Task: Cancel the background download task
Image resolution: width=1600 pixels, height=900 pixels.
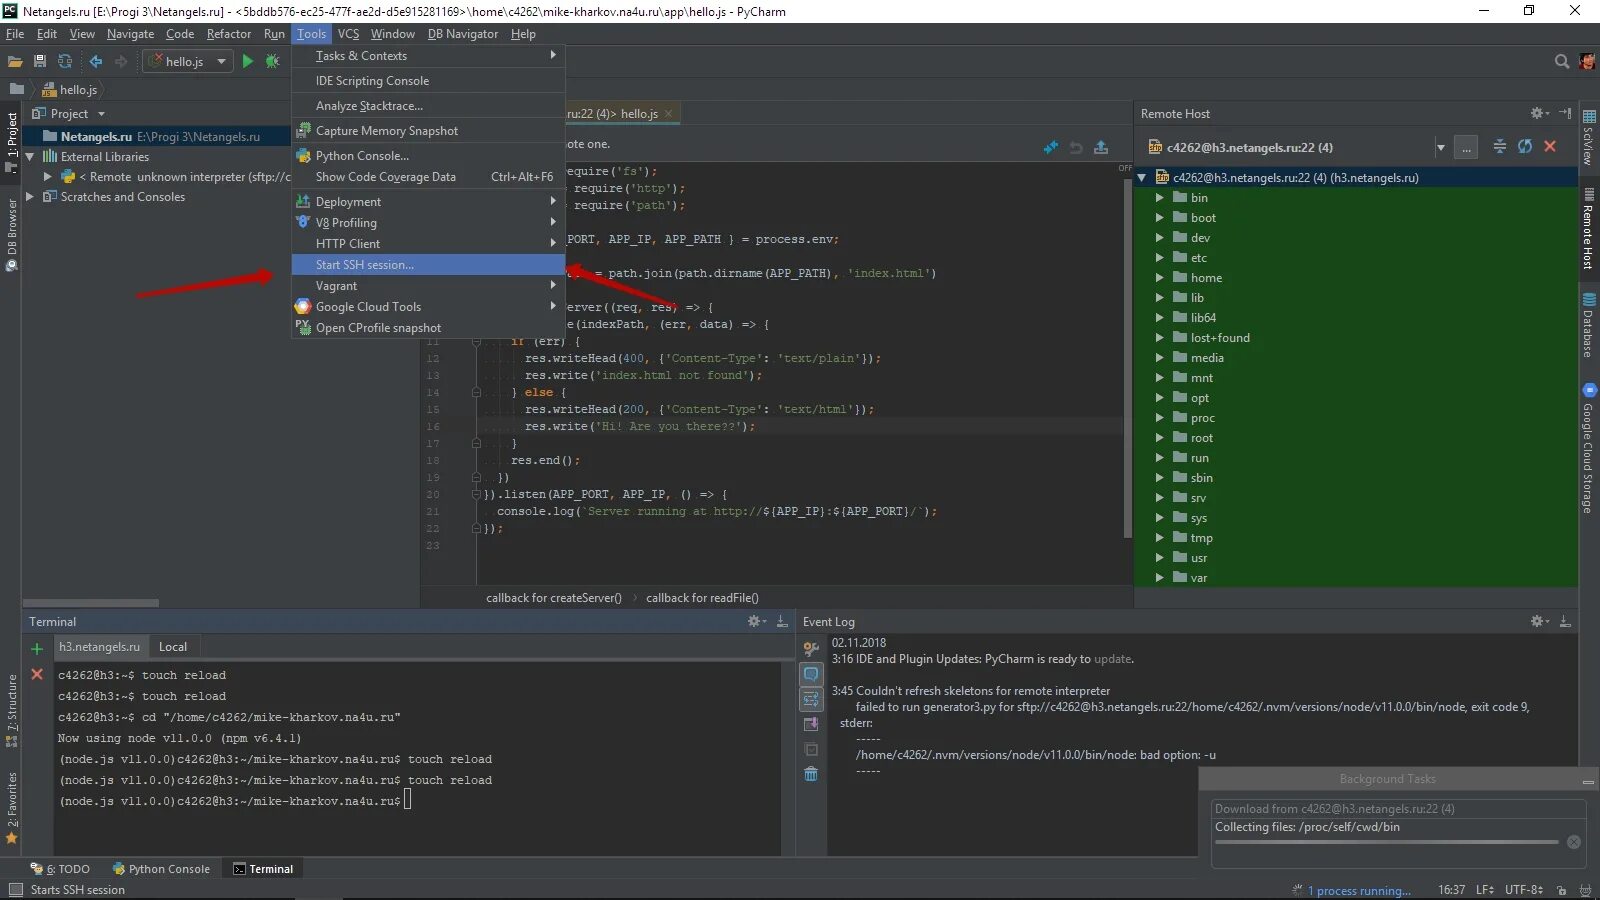Action: (x=1574, y=842)
